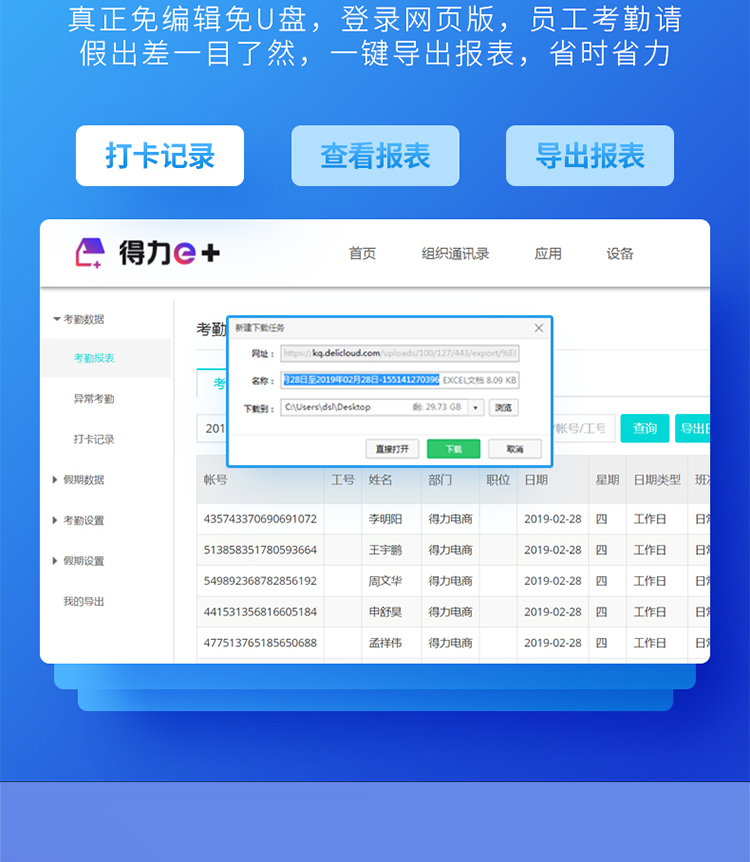The height and width of the screenshot is (862, 750).
Task: Expand the 考勤设置 section
Action: [55, 520]
